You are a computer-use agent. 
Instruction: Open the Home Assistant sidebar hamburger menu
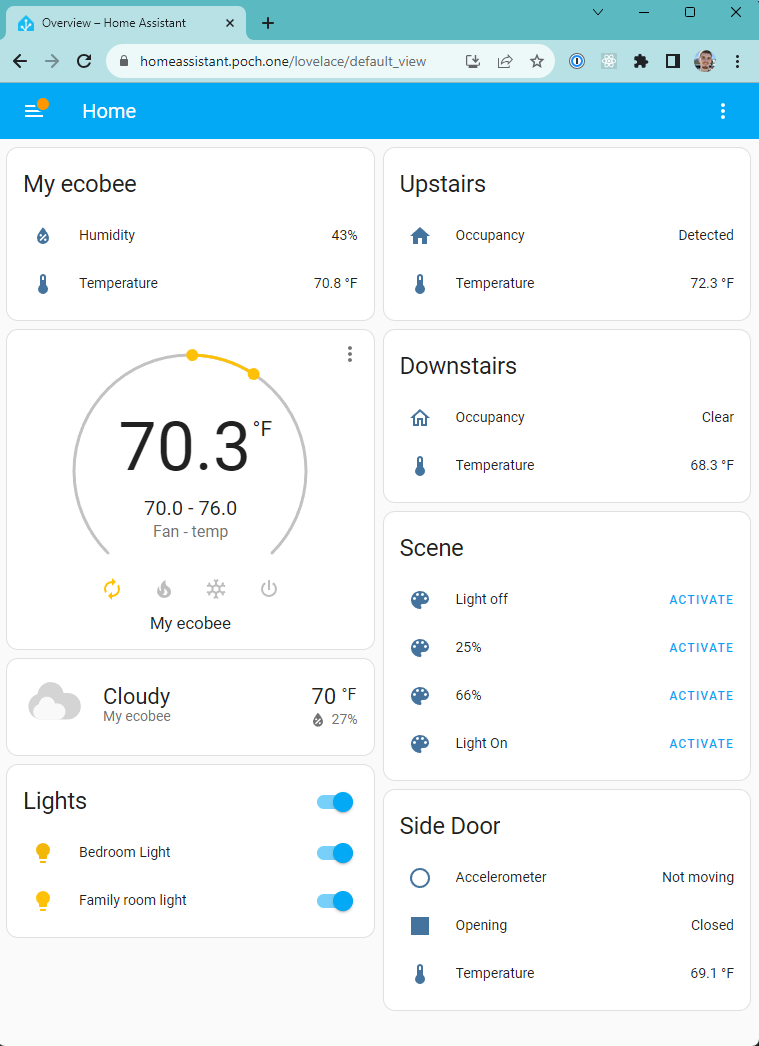tap(33, 111)
